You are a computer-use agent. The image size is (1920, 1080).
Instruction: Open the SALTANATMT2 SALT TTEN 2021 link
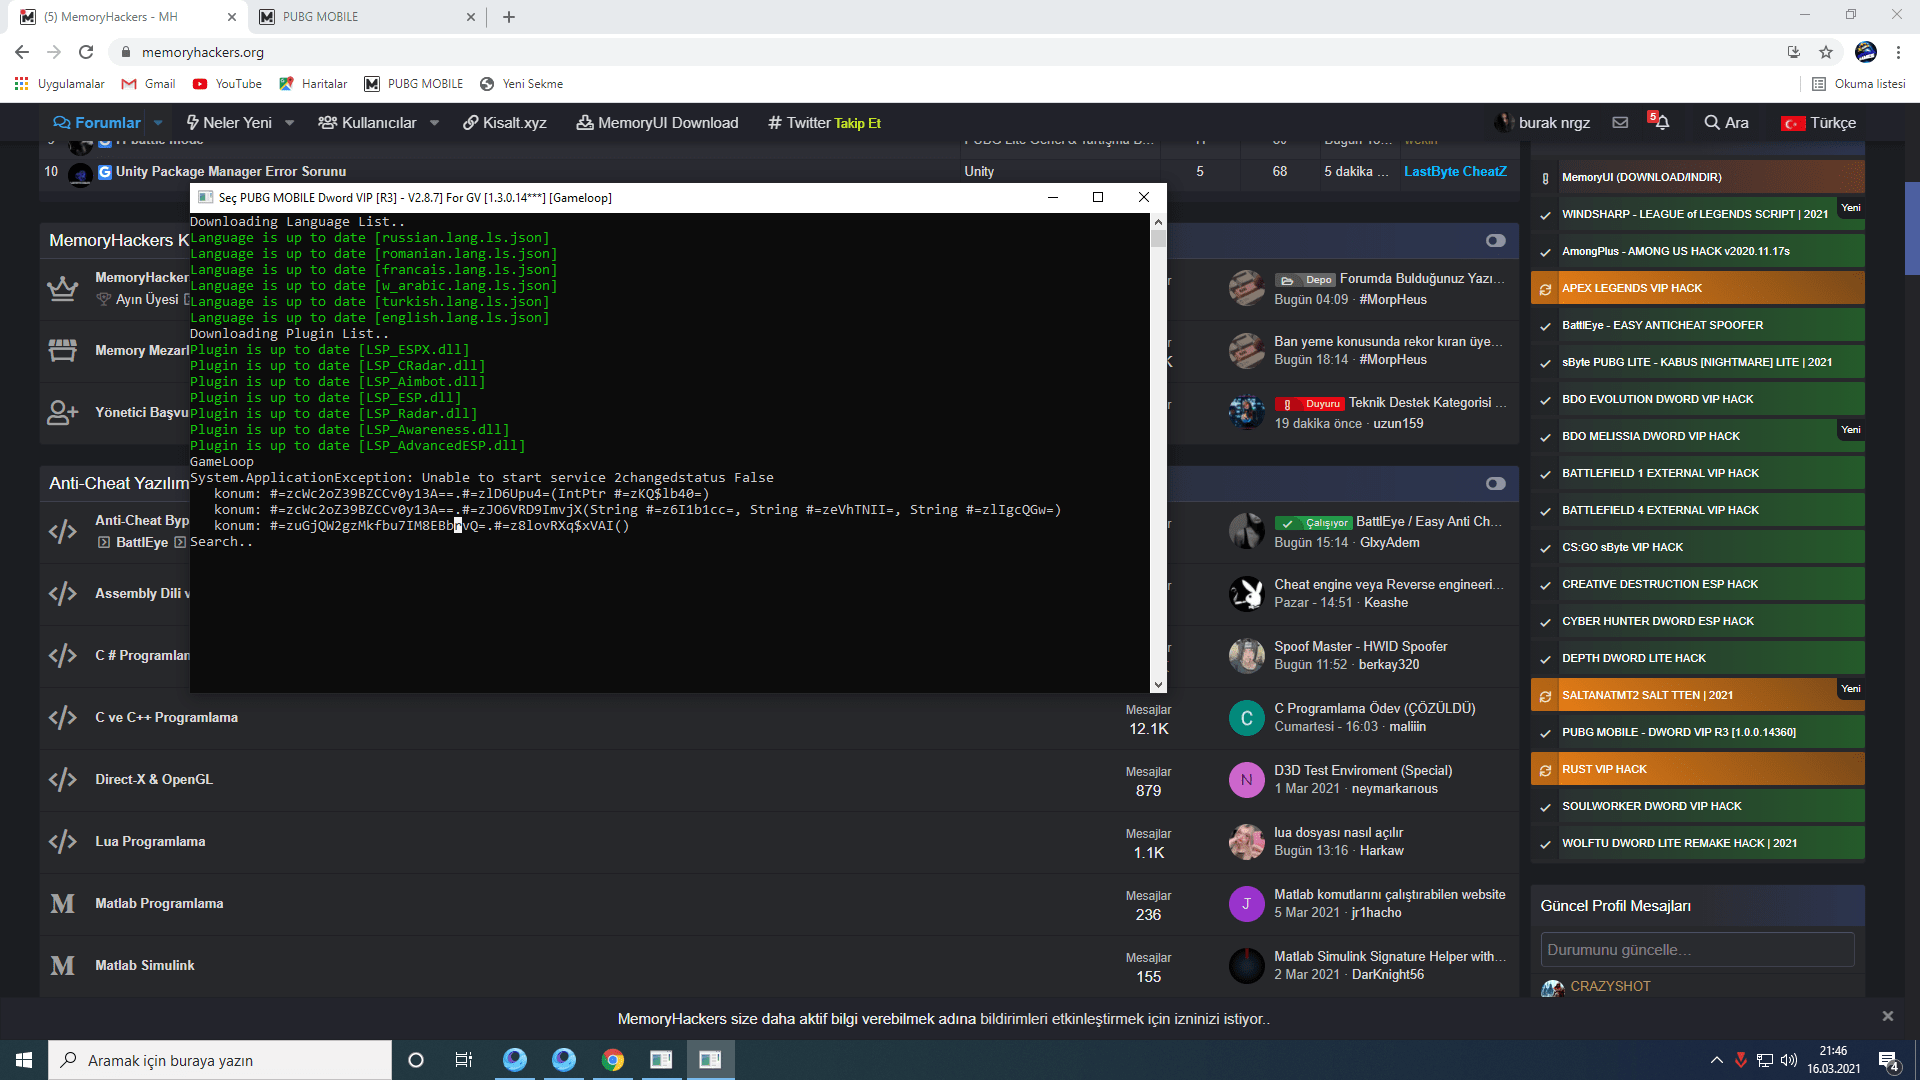[1697, 695]
